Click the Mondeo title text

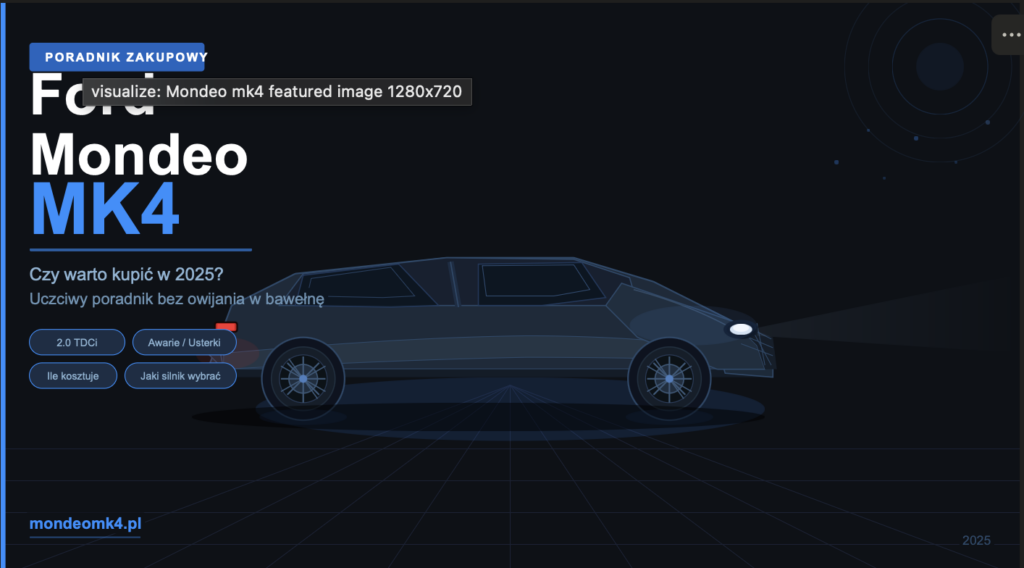point(139,155)
